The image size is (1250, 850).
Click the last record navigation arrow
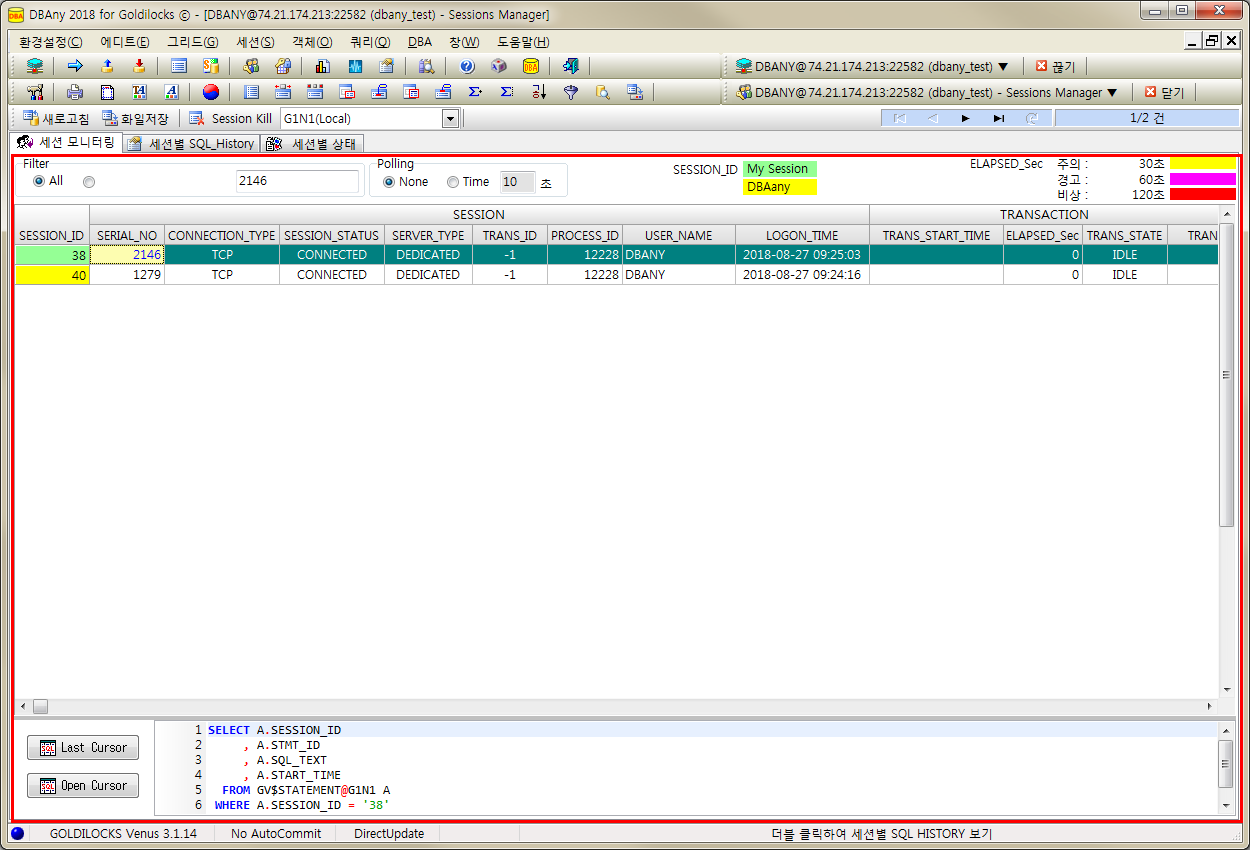(x=998, y=118)
